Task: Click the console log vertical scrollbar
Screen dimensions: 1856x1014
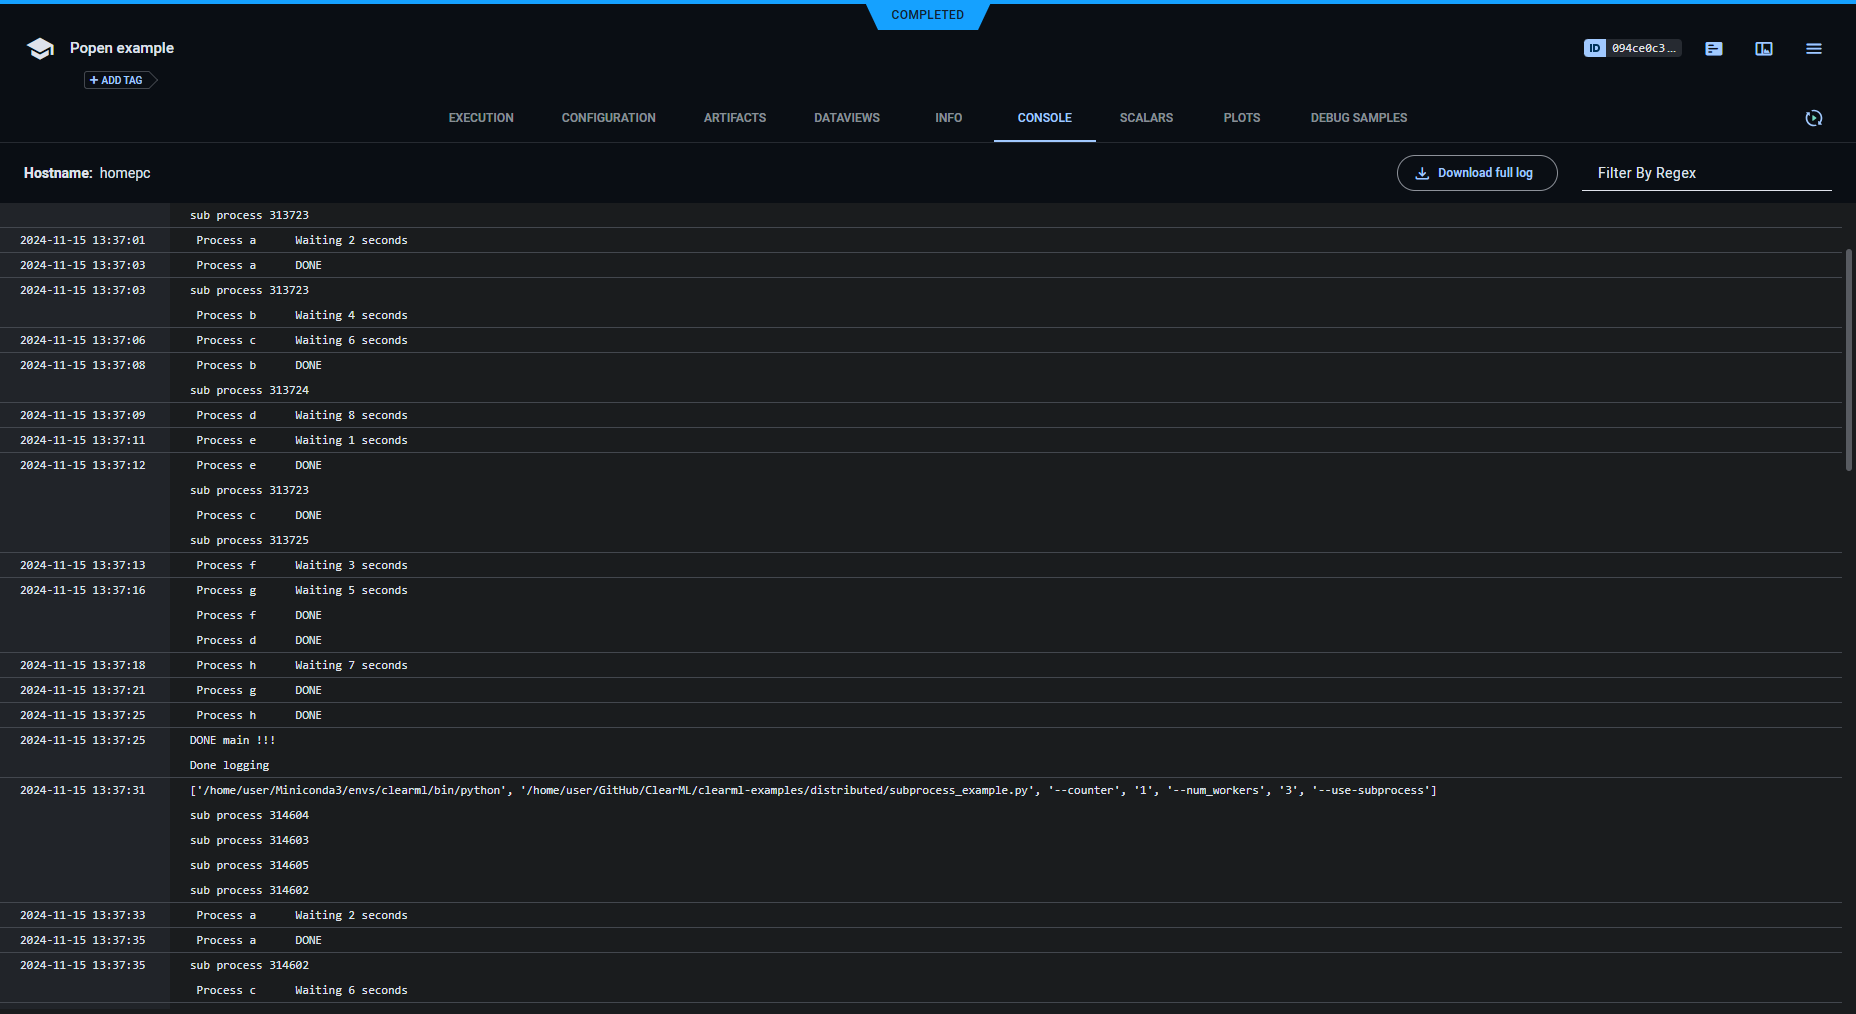Action: pyautogui.click(x=1848, y=360)
